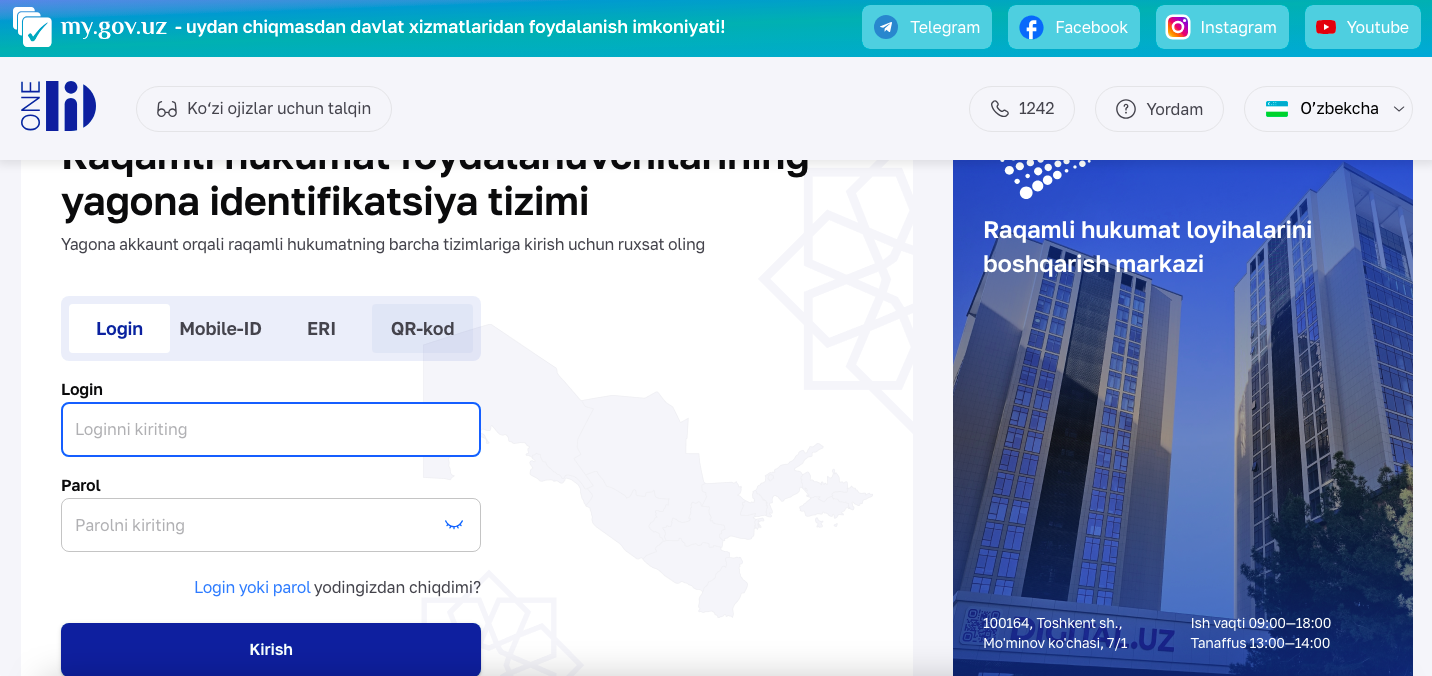Click the Telegram paper plane icon

click(x=886, y=28)
